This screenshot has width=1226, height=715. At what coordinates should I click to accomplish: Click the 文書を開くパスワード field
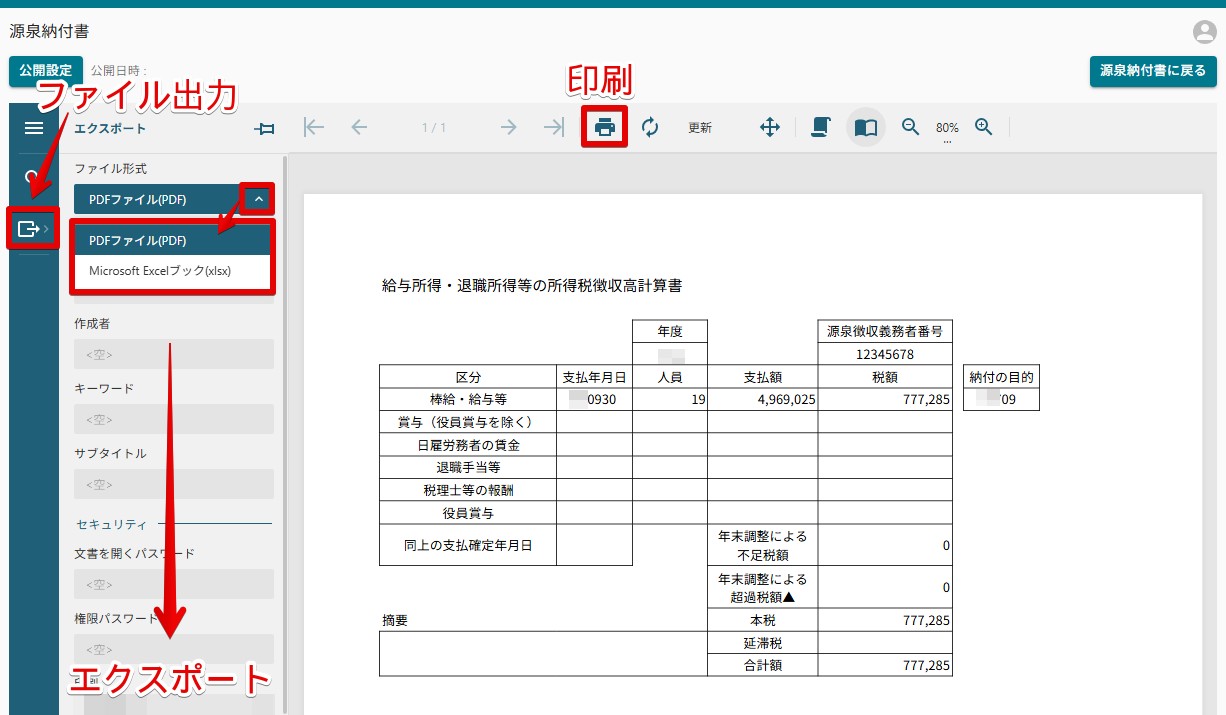(174, 584)
